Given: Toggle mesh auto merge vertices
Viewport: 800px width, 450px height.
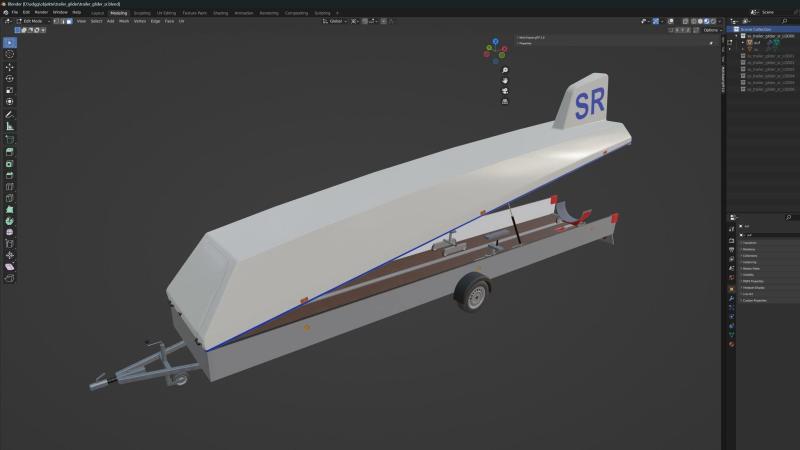Looking at the screenshot, I should 696,30.
